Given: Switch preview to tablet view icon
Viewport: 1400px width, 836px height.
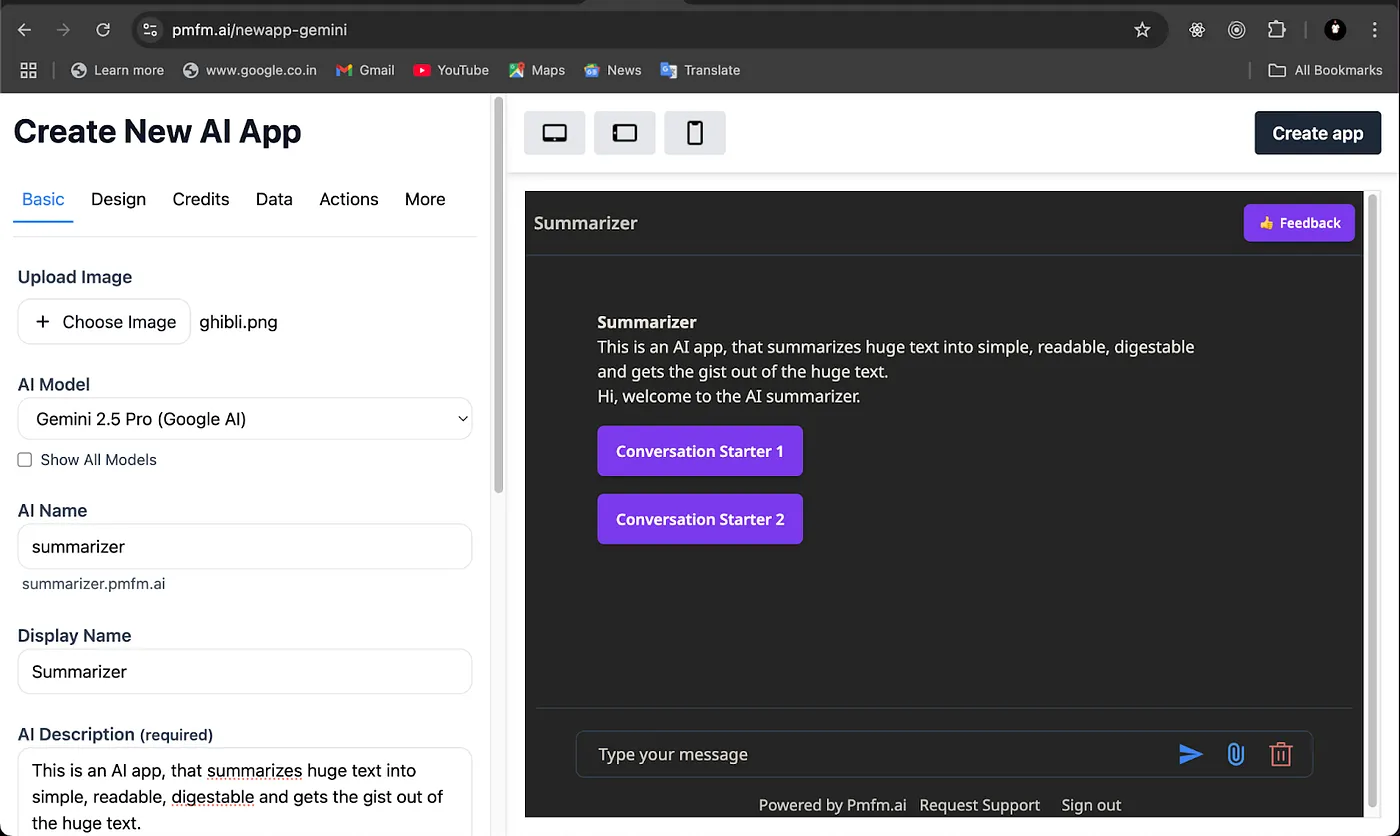Looking at the screenshot, I should pyautogui.click(x=625, y=133).
